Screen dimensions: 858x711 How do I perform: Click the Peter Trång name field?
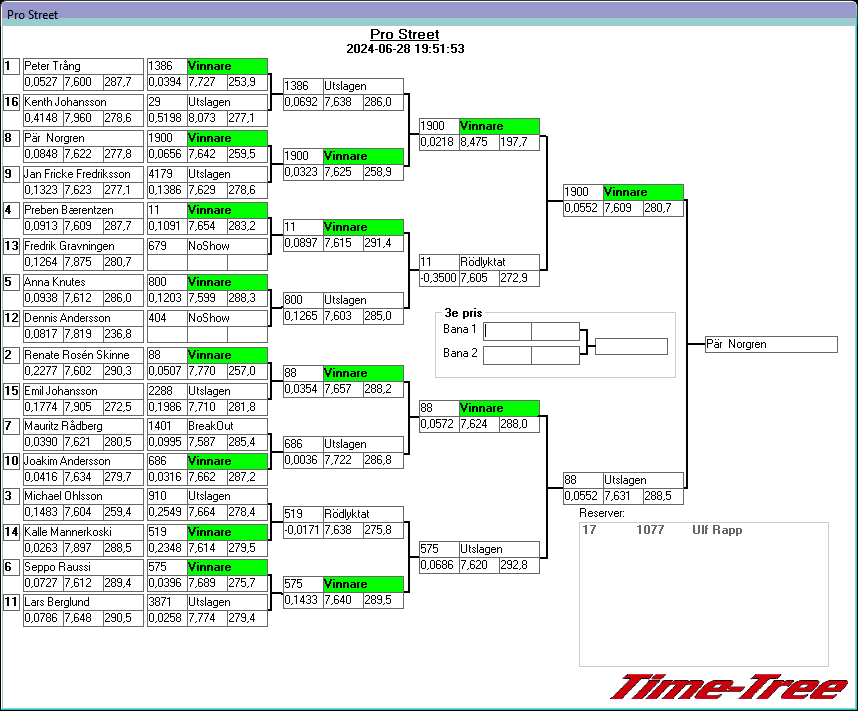tap(83, 66)
